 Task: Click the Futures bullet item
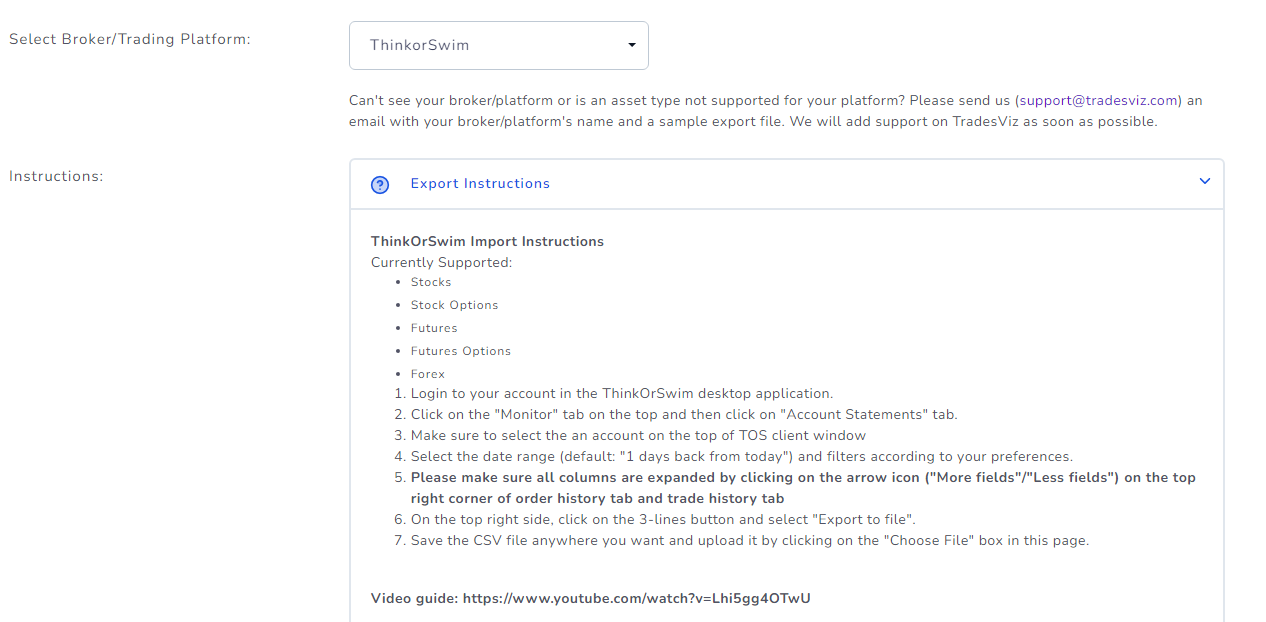pos(434,328)
